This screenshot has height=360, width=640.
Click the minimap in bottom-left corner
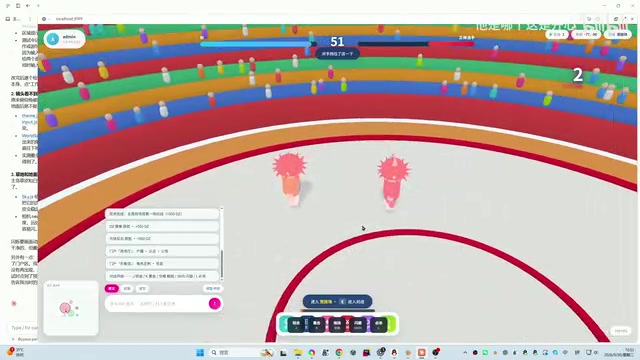[71, 308]
